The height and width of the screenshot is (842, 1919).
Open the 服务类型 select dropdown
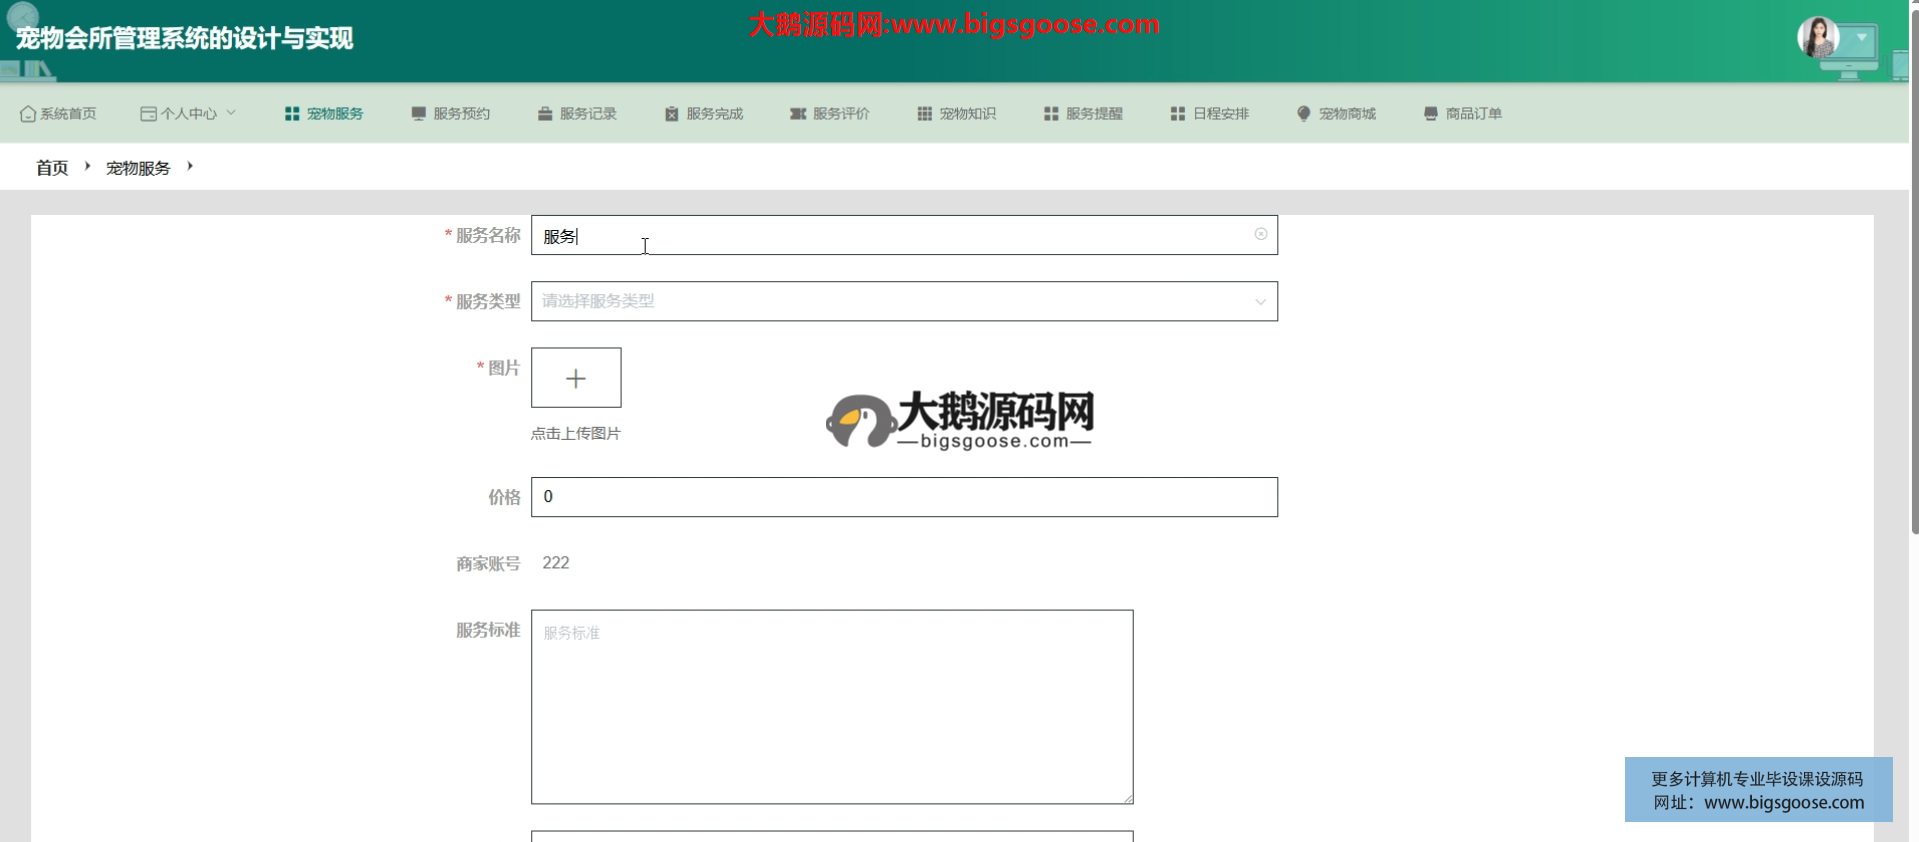pos(904,301)
